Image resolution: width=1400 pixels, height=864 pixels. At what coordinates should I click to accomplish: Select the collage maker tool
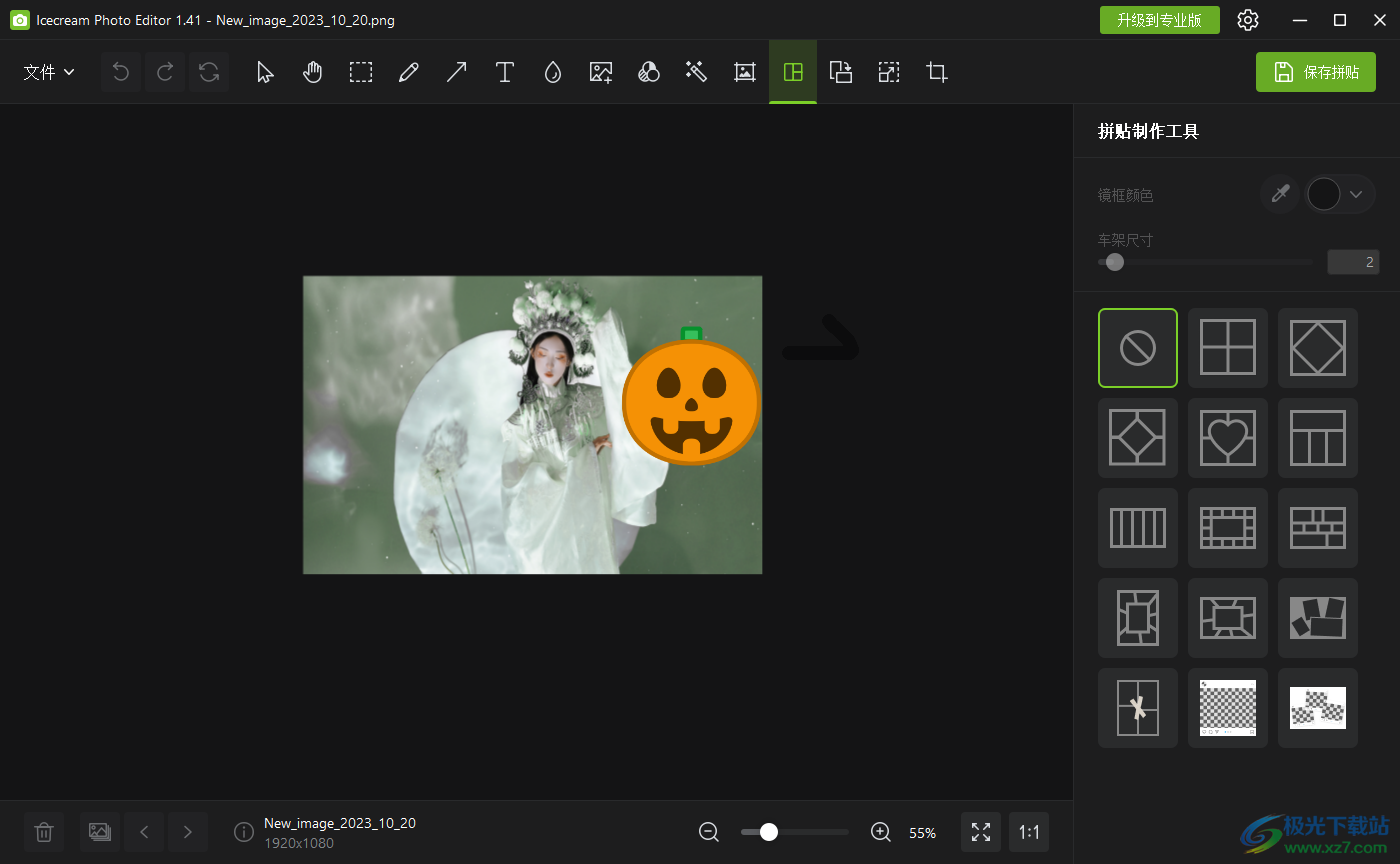tap(793, 72)
